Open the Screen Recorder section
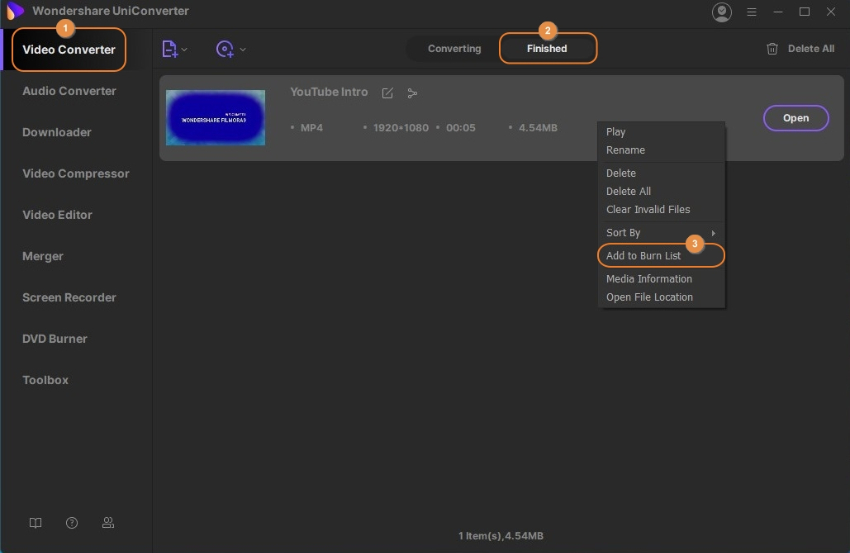The width and height of the screenshot is (850, 553). [69, 297]
